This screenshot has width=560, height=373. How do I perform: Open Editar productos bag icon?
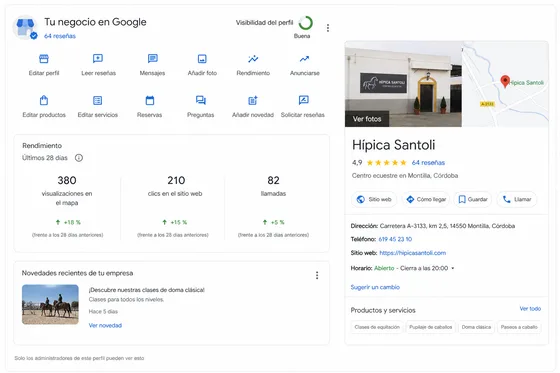pos(44,100)
